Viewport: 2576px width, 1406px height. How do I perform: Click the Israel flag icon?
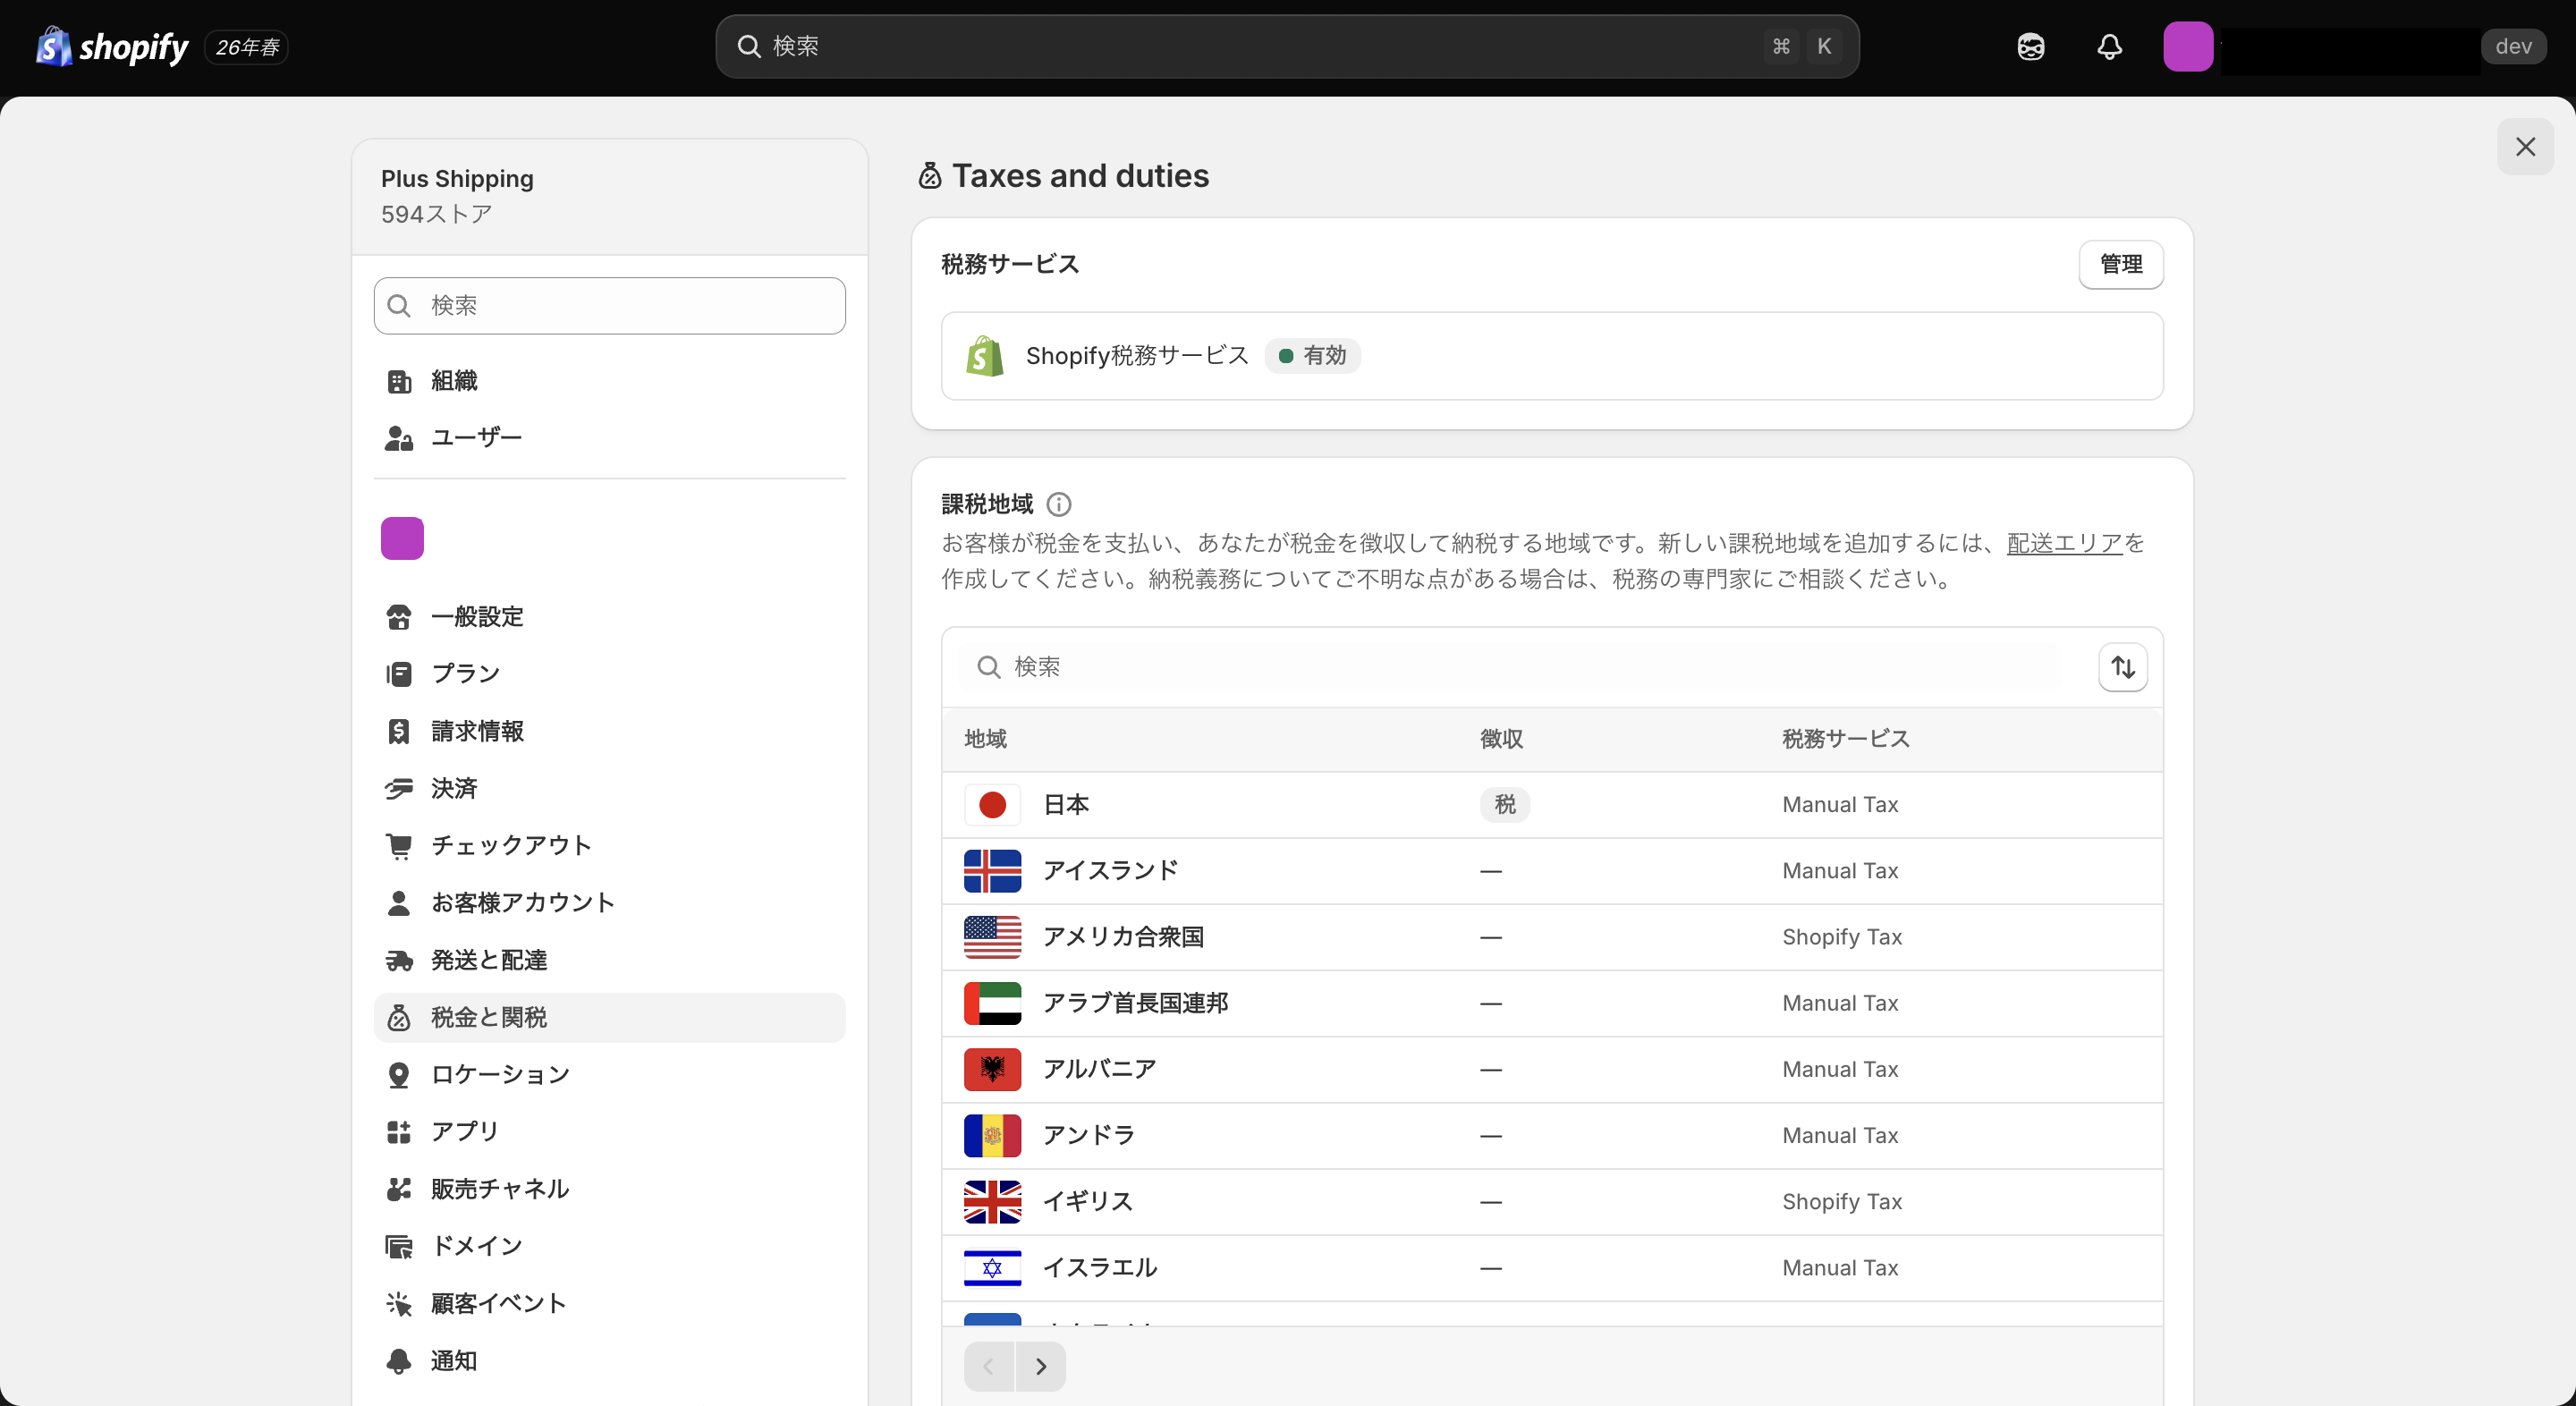click(x=992, y=1268)
